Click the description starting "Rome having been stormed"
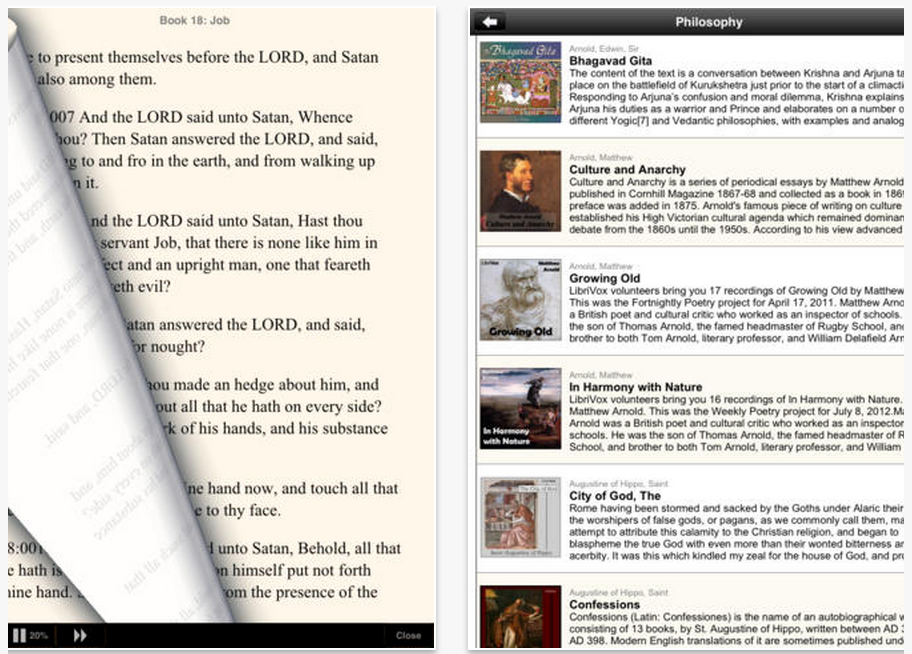Image resolution: width=912 pixels, height=654 pixels. click(736, 532)
